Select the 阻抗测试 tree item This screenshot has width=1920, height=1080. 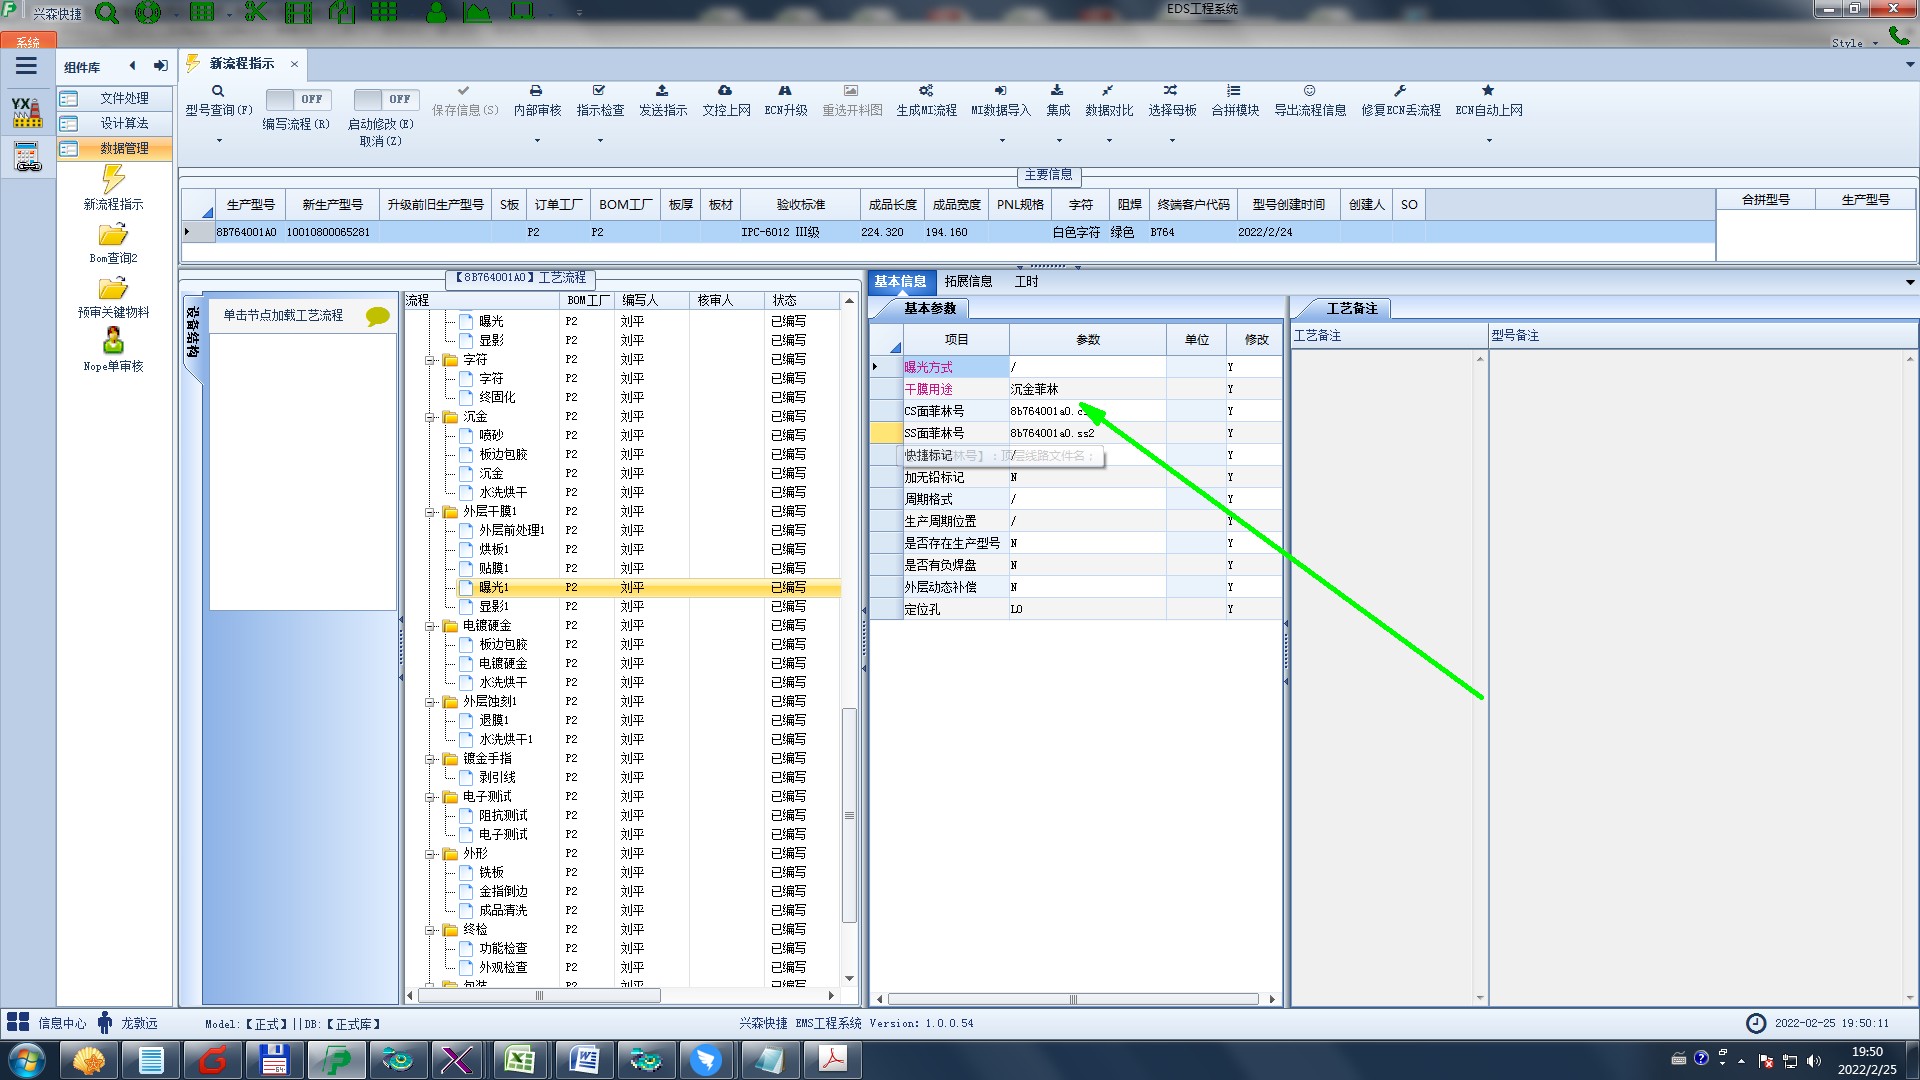tap(503, 816)
